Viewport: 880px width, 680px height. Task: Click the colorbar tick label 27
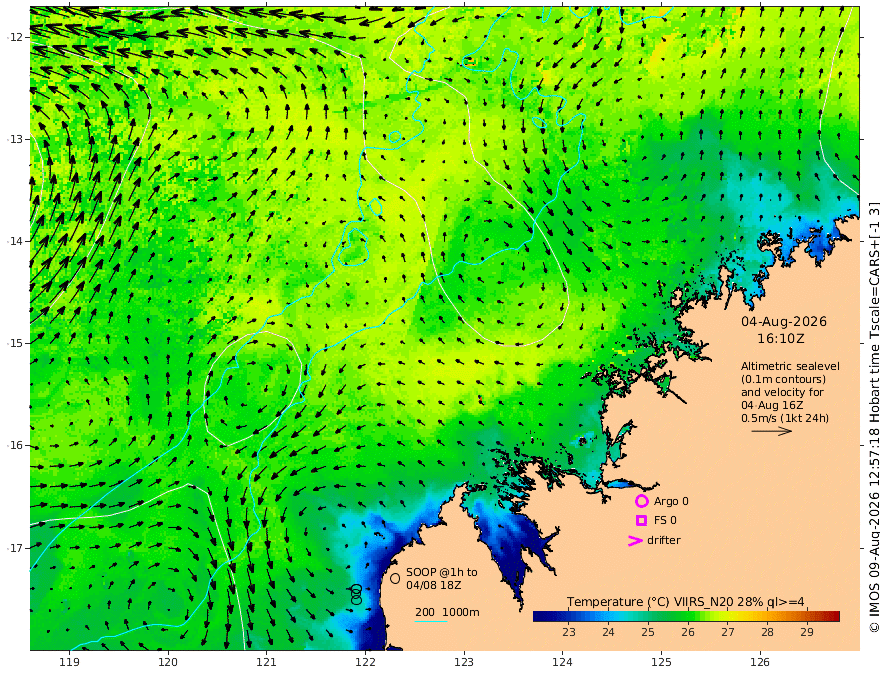click(728, 632)
